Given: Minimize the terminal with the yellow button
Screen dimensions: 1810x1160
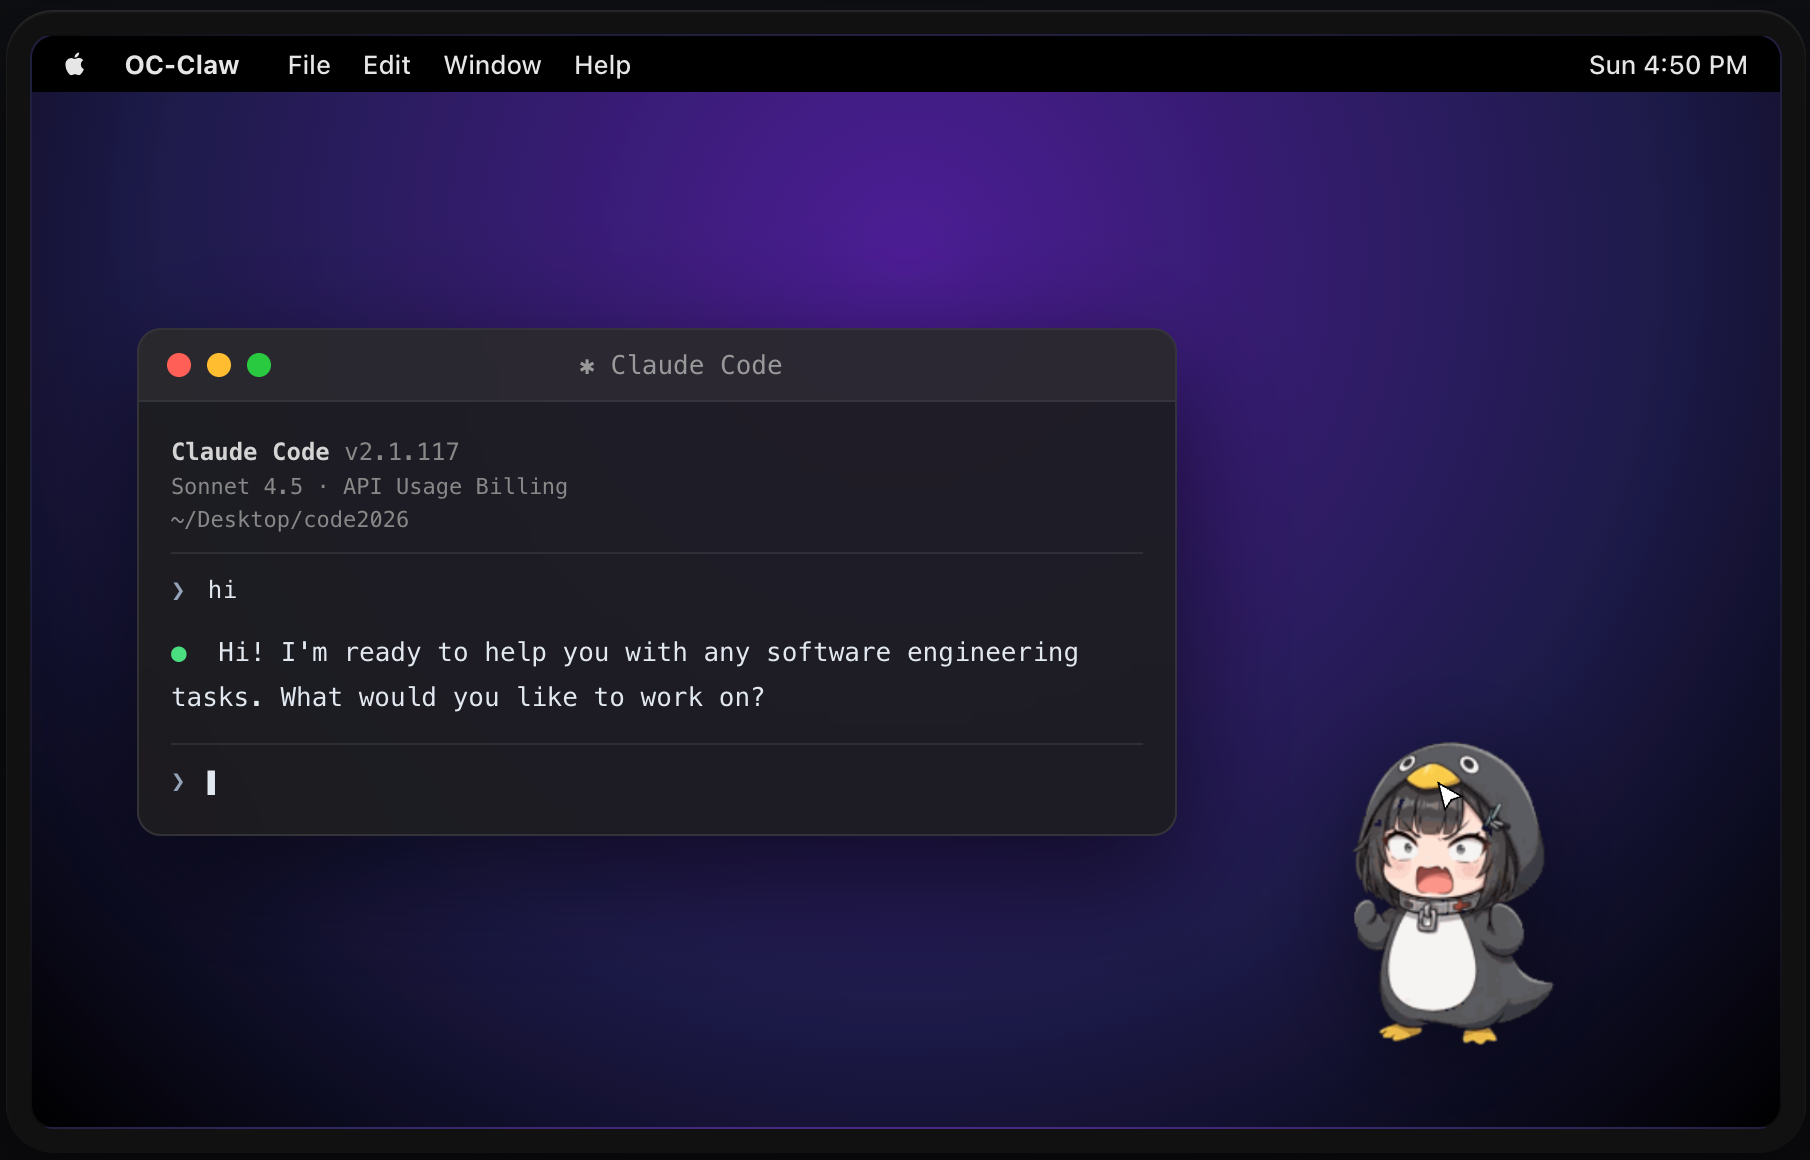Looking at the screenshot, I should (219, 365).
